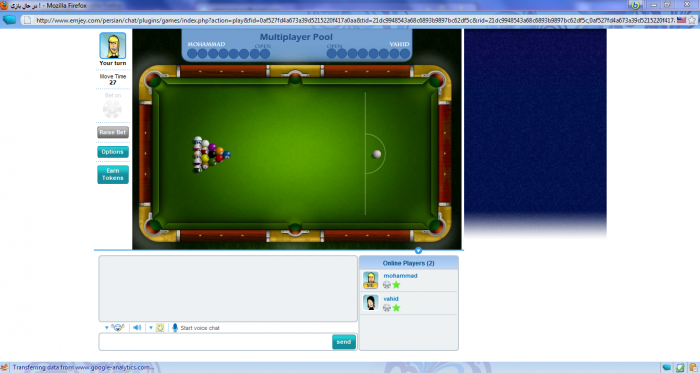
Task: Start voice chat with the microphone icon
Action: click(175, 327)
